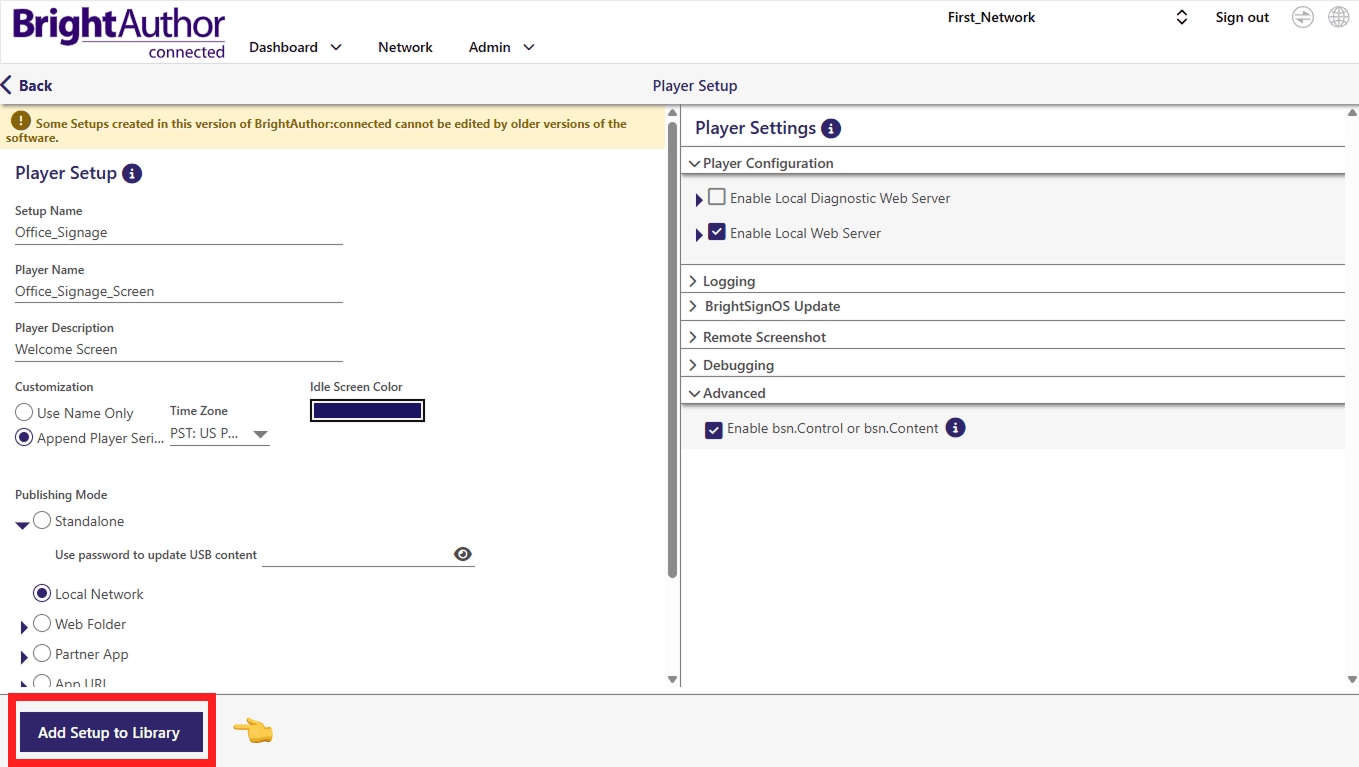Image resolution: width=1359 pixels, height=767 pixels.
Task: Click Add Setup to Library button
Action: tap(110, 732)
